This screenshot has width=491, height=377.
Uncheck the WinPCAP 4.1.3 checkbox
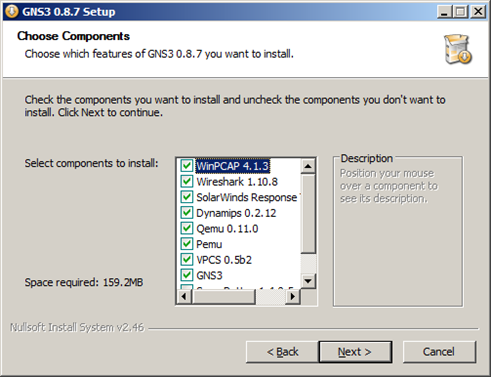(x=187, y=166)
